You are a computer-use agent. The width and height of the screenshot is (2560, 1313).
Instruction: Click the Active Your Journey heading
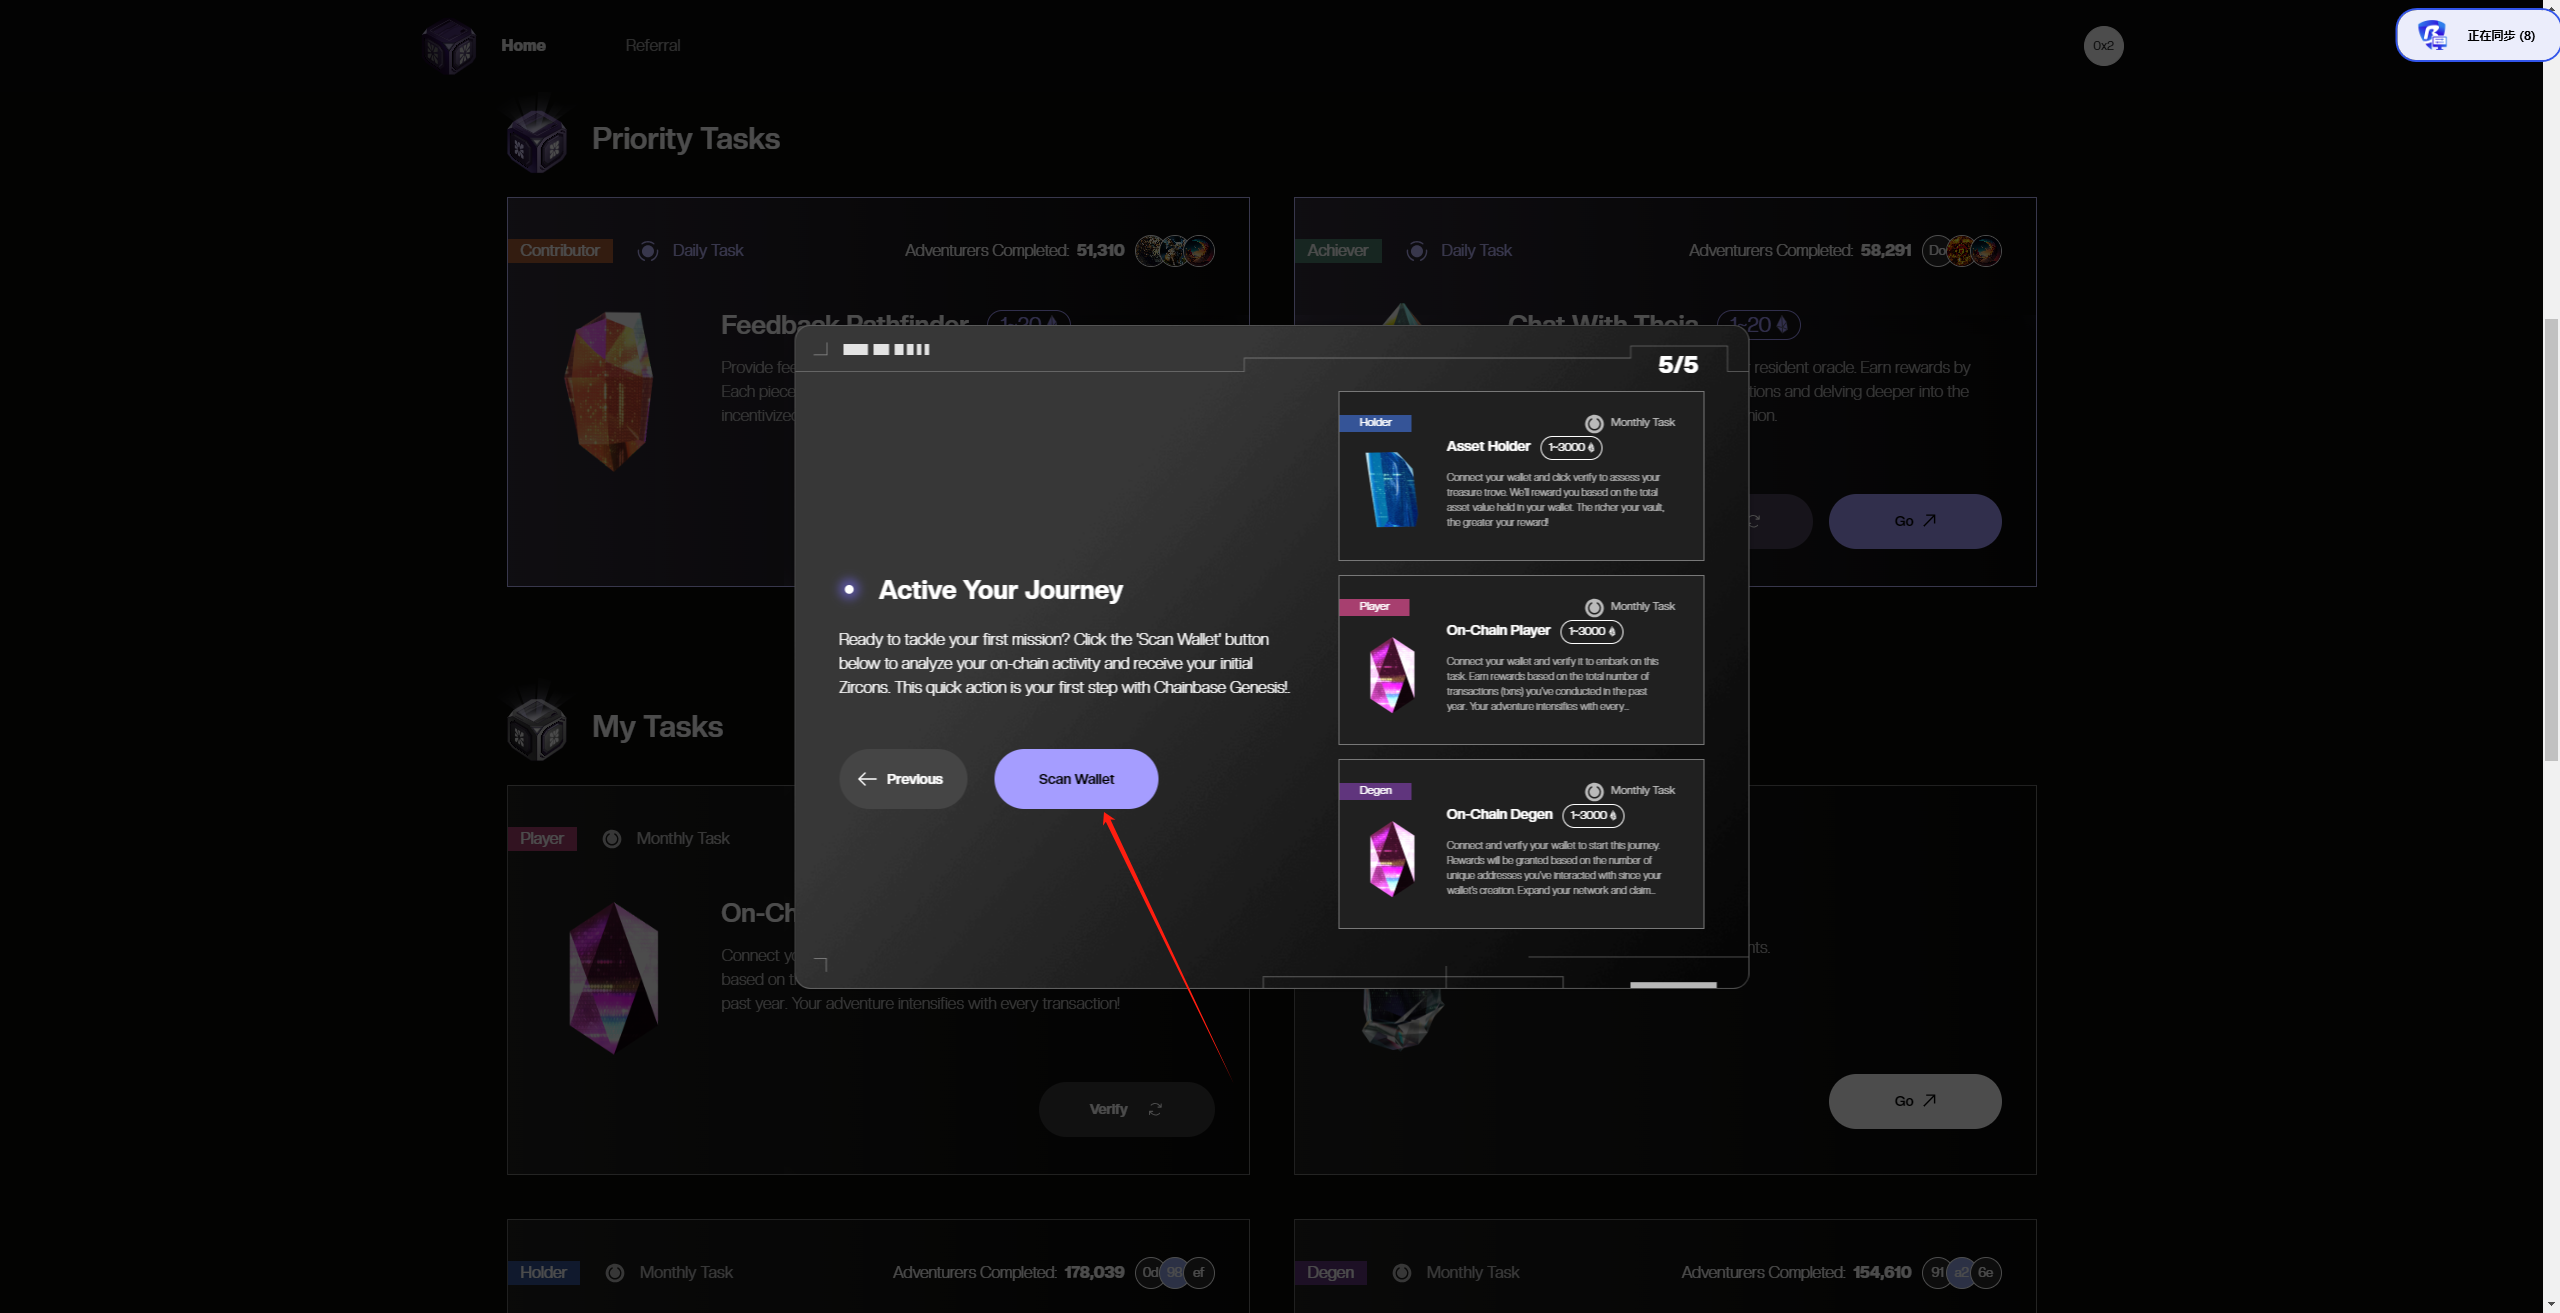[x=1000, y=590]
